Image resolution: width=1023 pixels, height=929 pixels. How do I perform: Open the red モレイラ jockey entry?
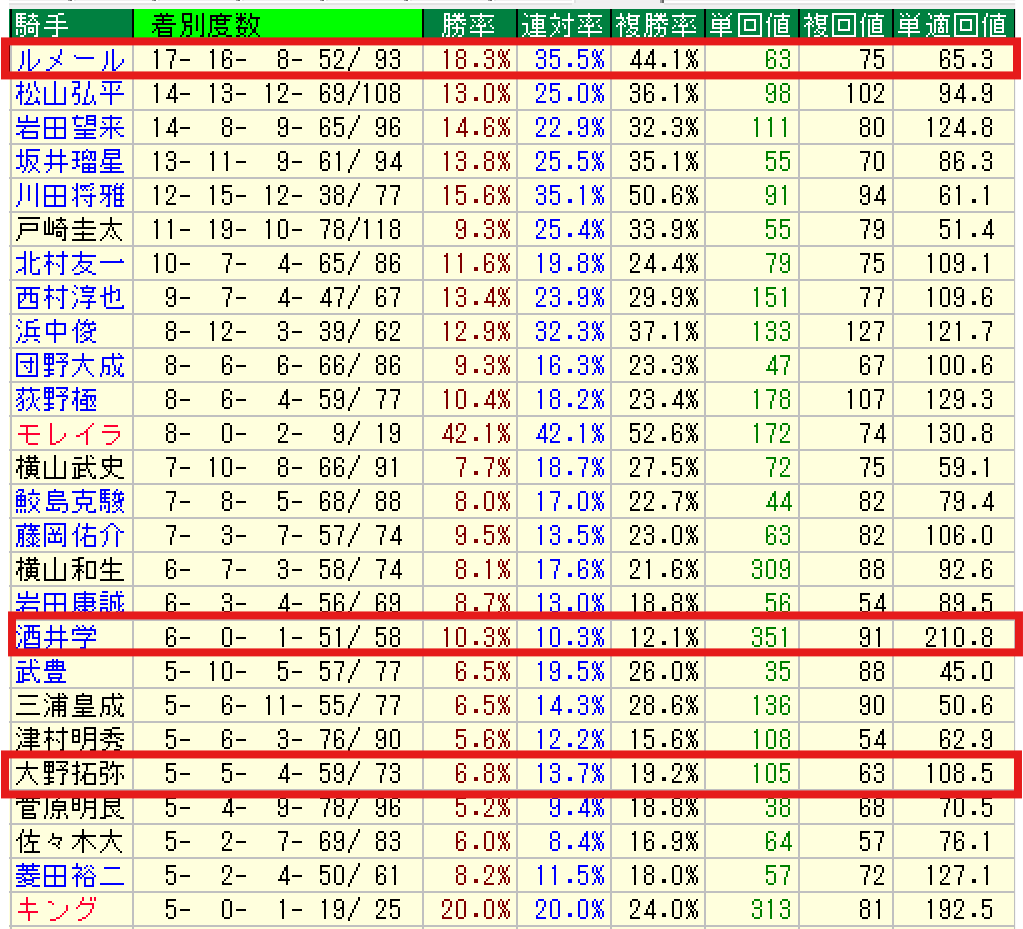click(70, 433)
